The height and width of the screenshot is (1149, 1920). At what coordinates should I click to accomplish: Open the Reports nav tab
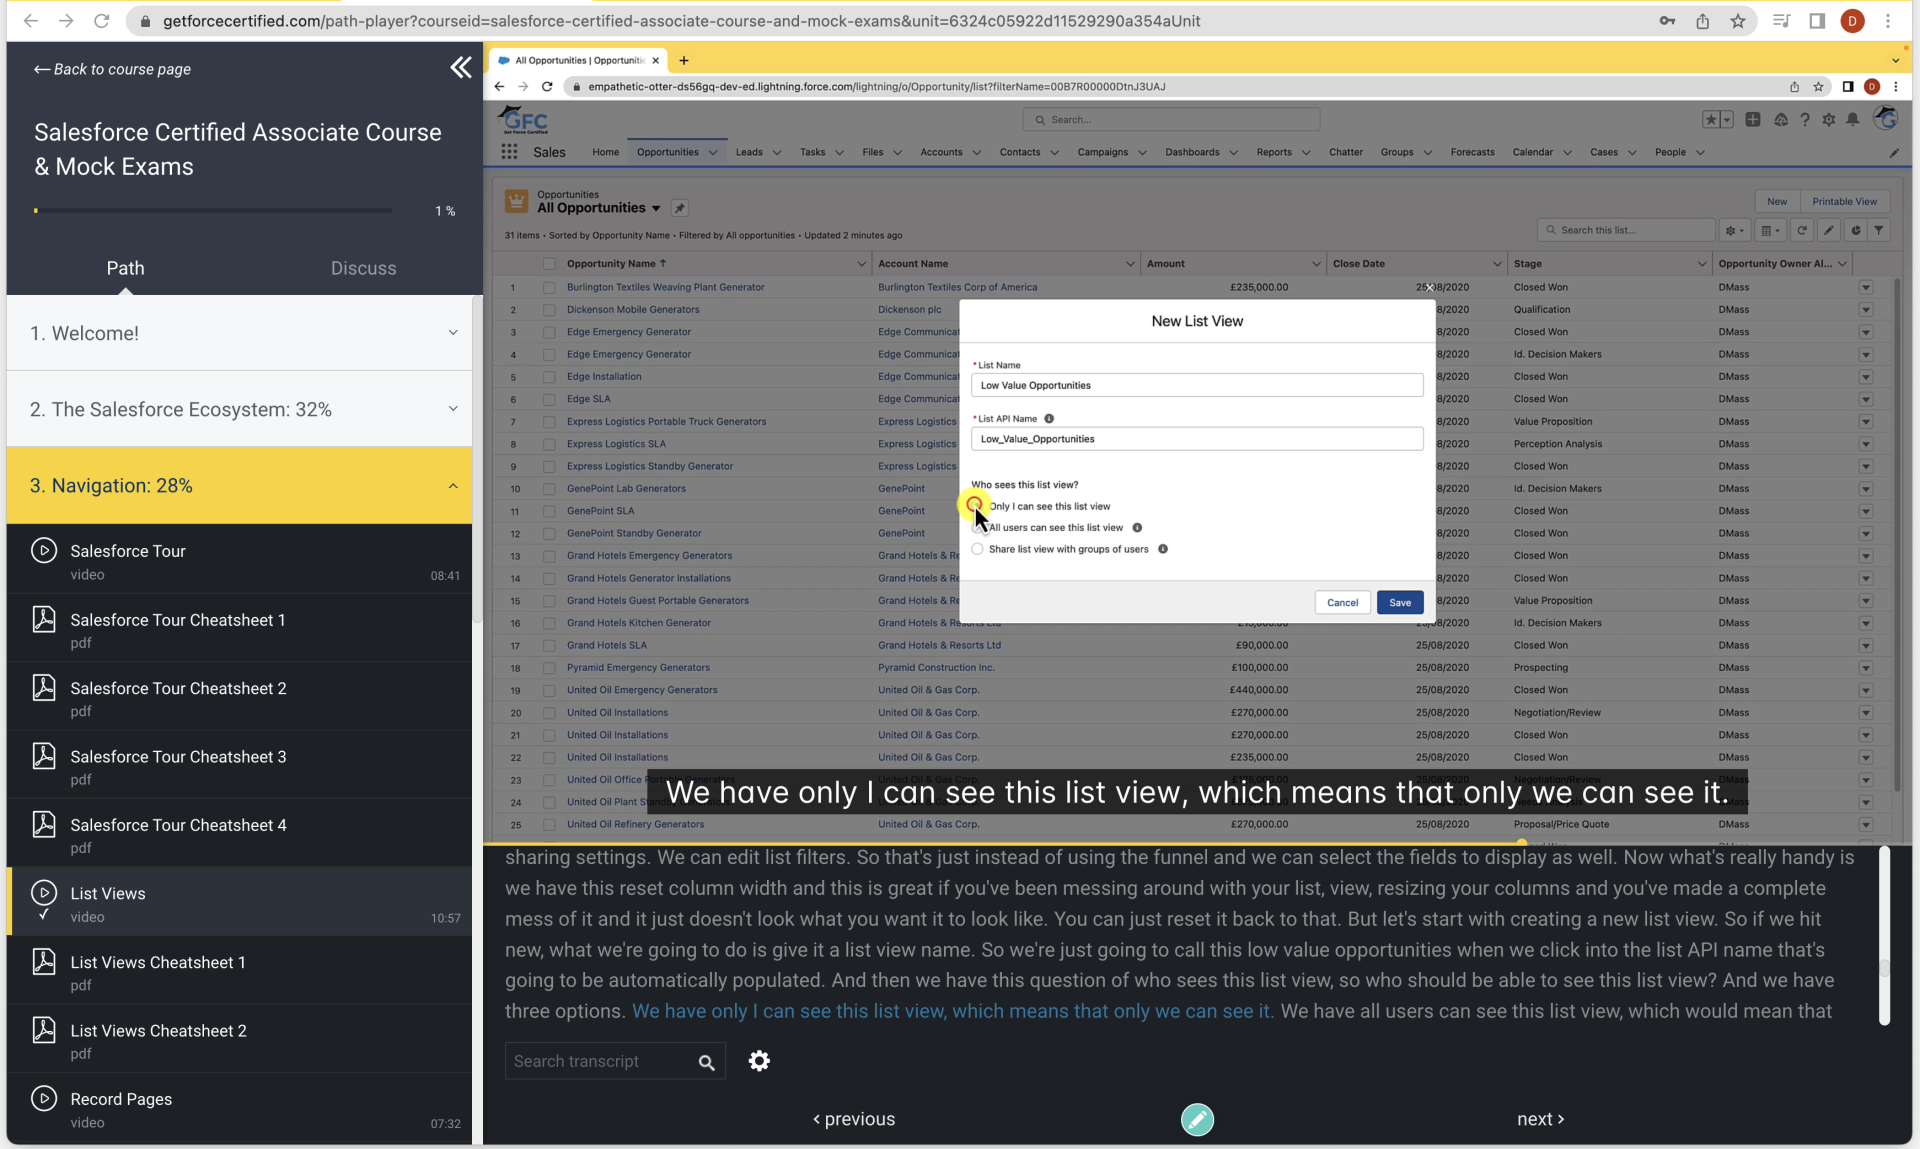(x=1273, y=152)
